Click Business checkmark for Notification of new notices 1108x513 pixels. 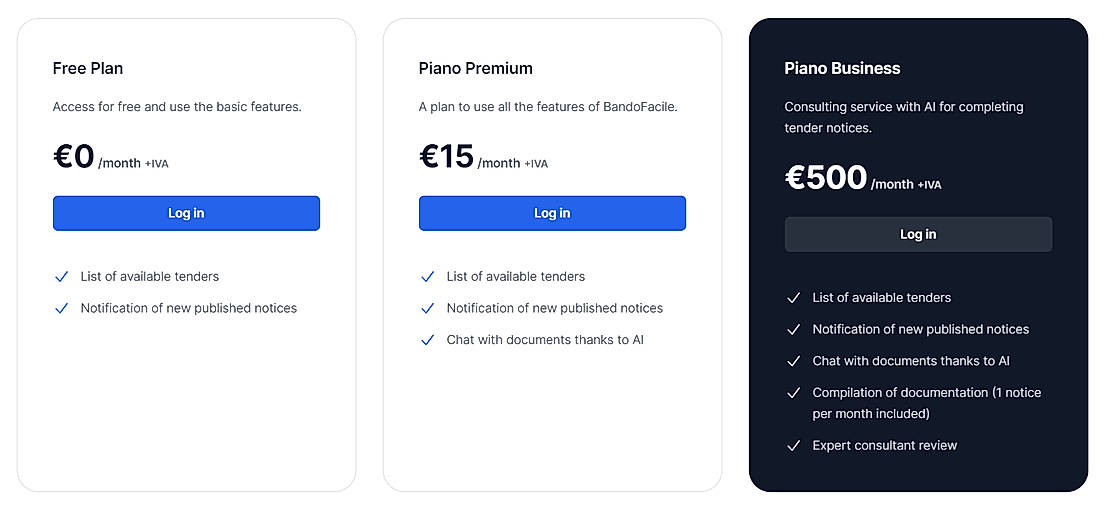pyautogui.click(x=794, y=329)
